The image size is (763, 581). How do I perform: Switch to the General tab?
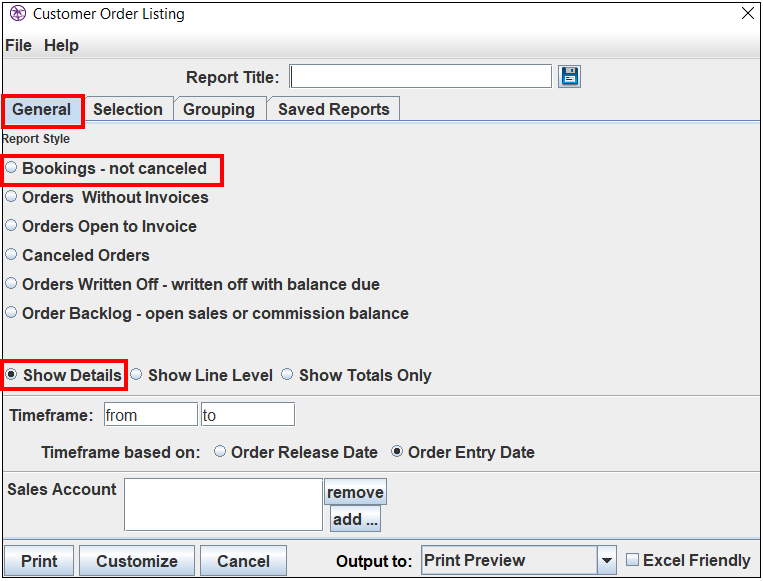[x=42, y=109]
